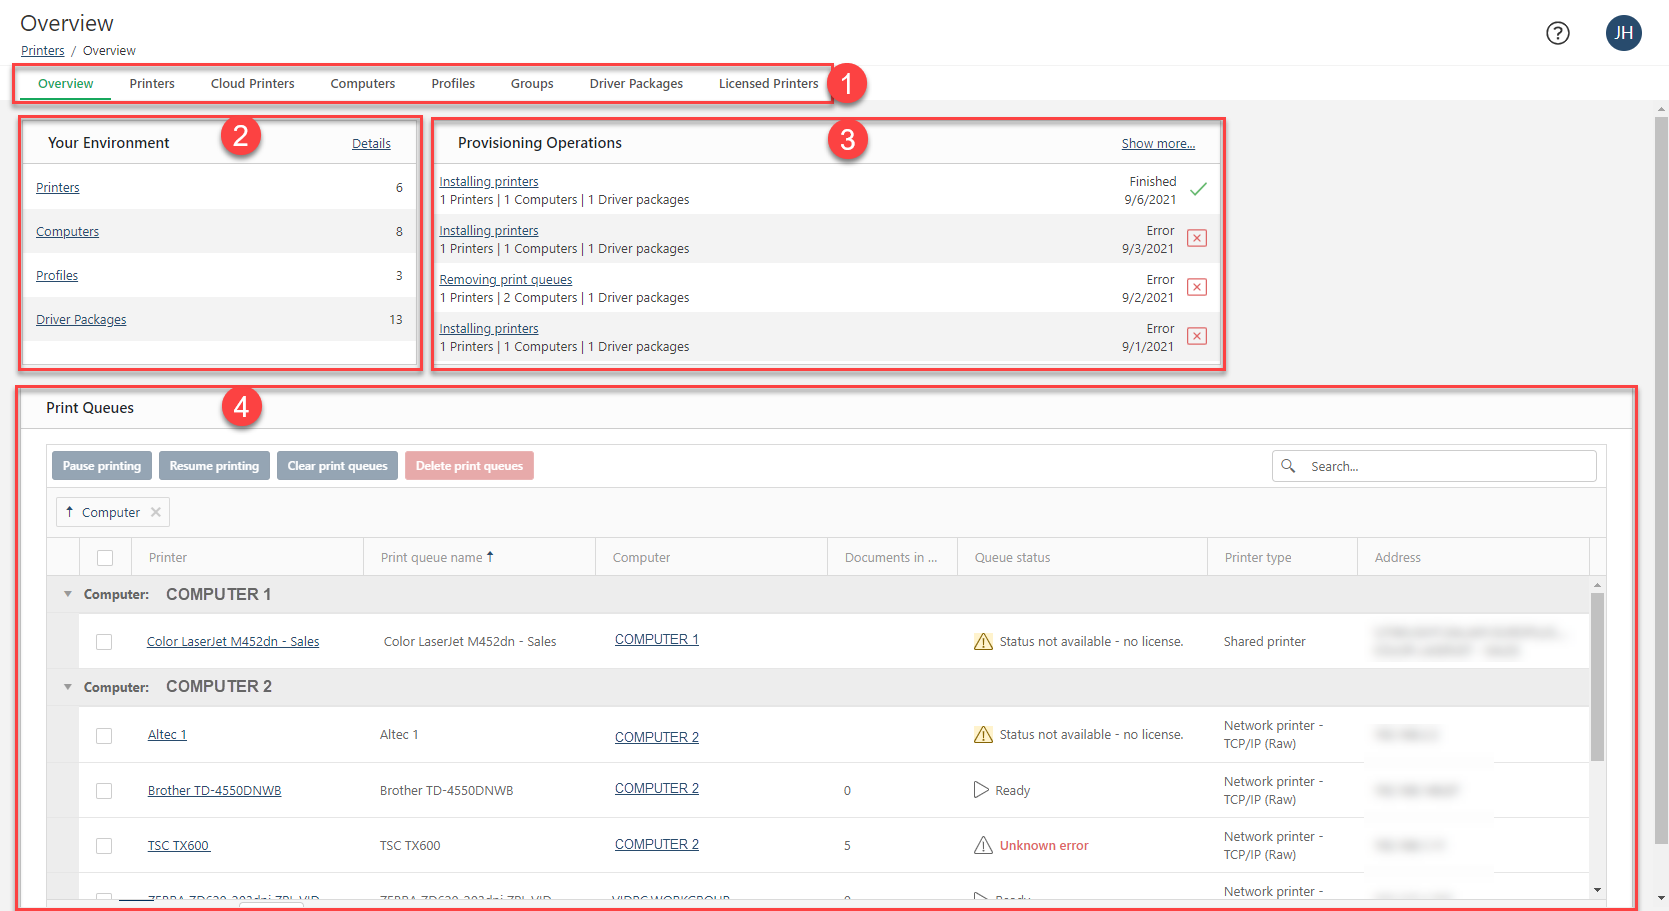Tick the checkbox for Altec 1

point(104,736)
